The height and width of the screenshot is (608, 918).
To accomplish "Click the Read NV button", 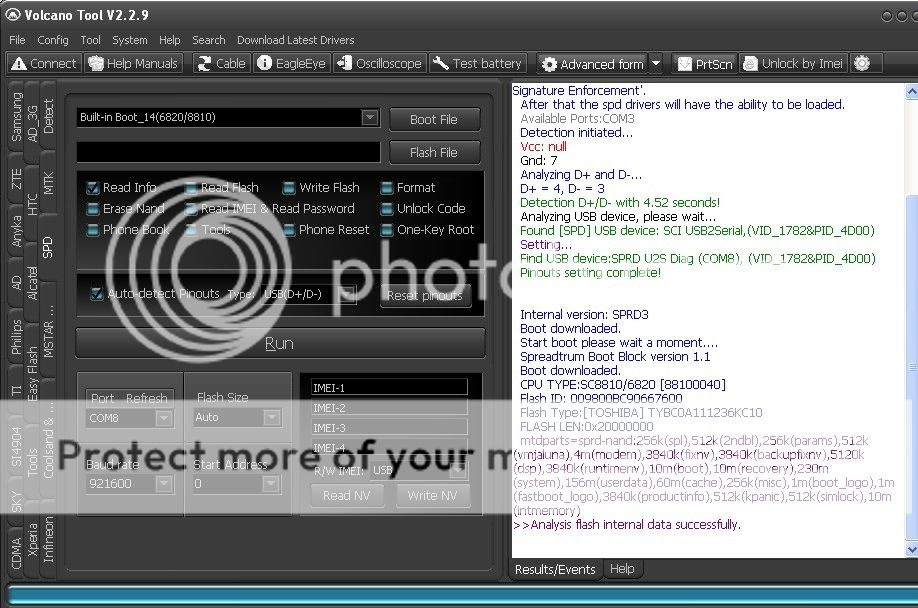I will click(347, 496).
